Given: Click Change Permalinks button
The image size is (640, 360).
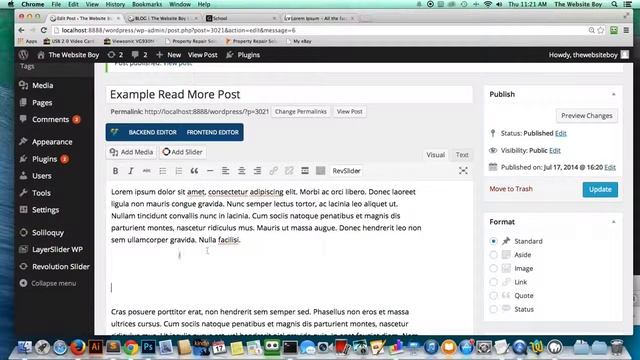Looking at the screenshot, I should pos(300,111).
